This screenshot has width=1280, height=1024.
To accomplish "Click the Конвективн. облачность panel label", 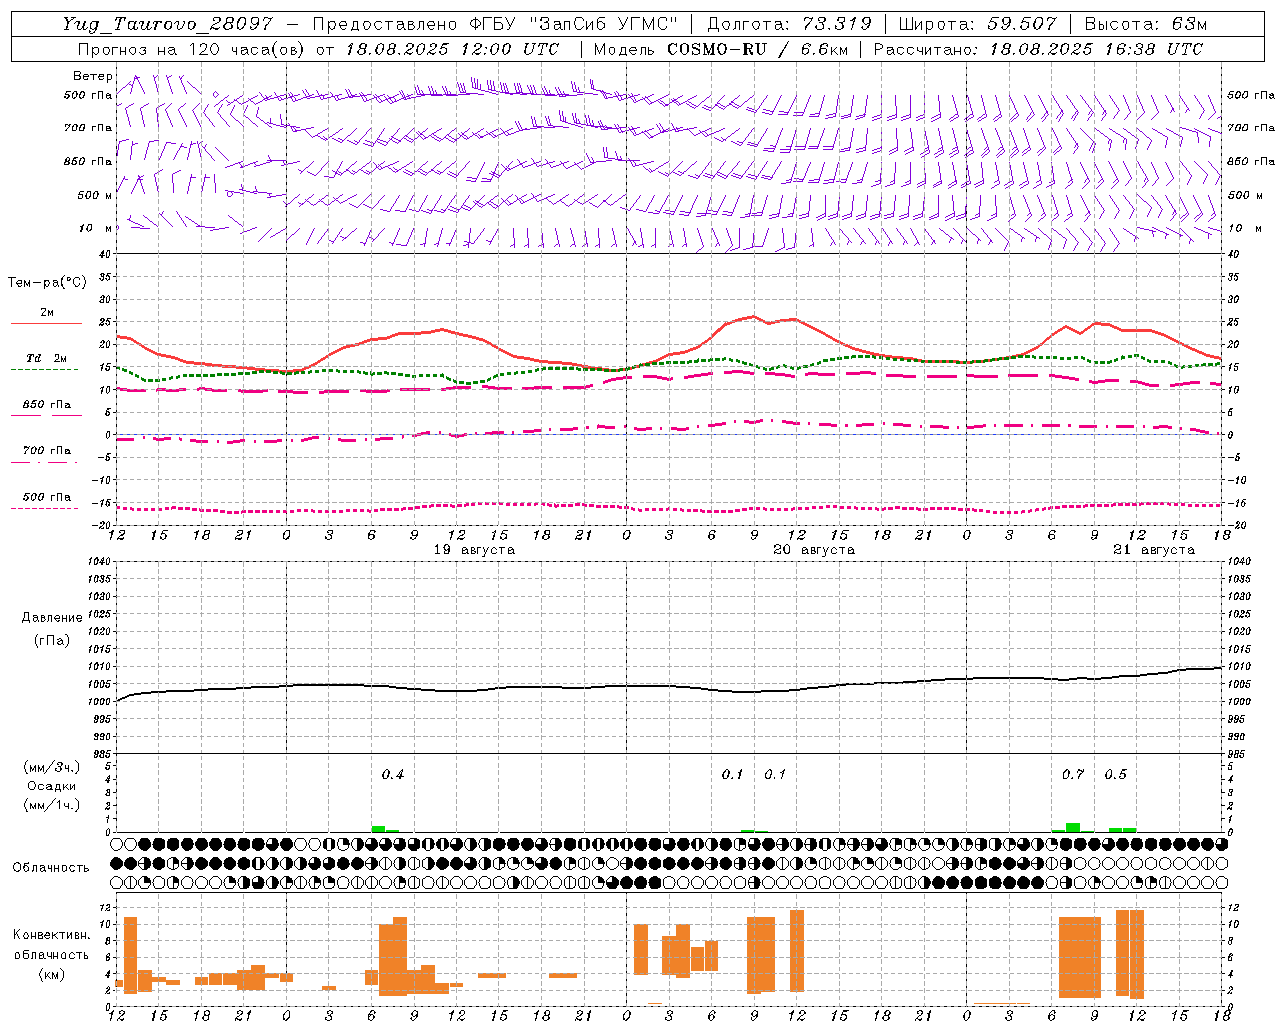I will tap(51, 945).
